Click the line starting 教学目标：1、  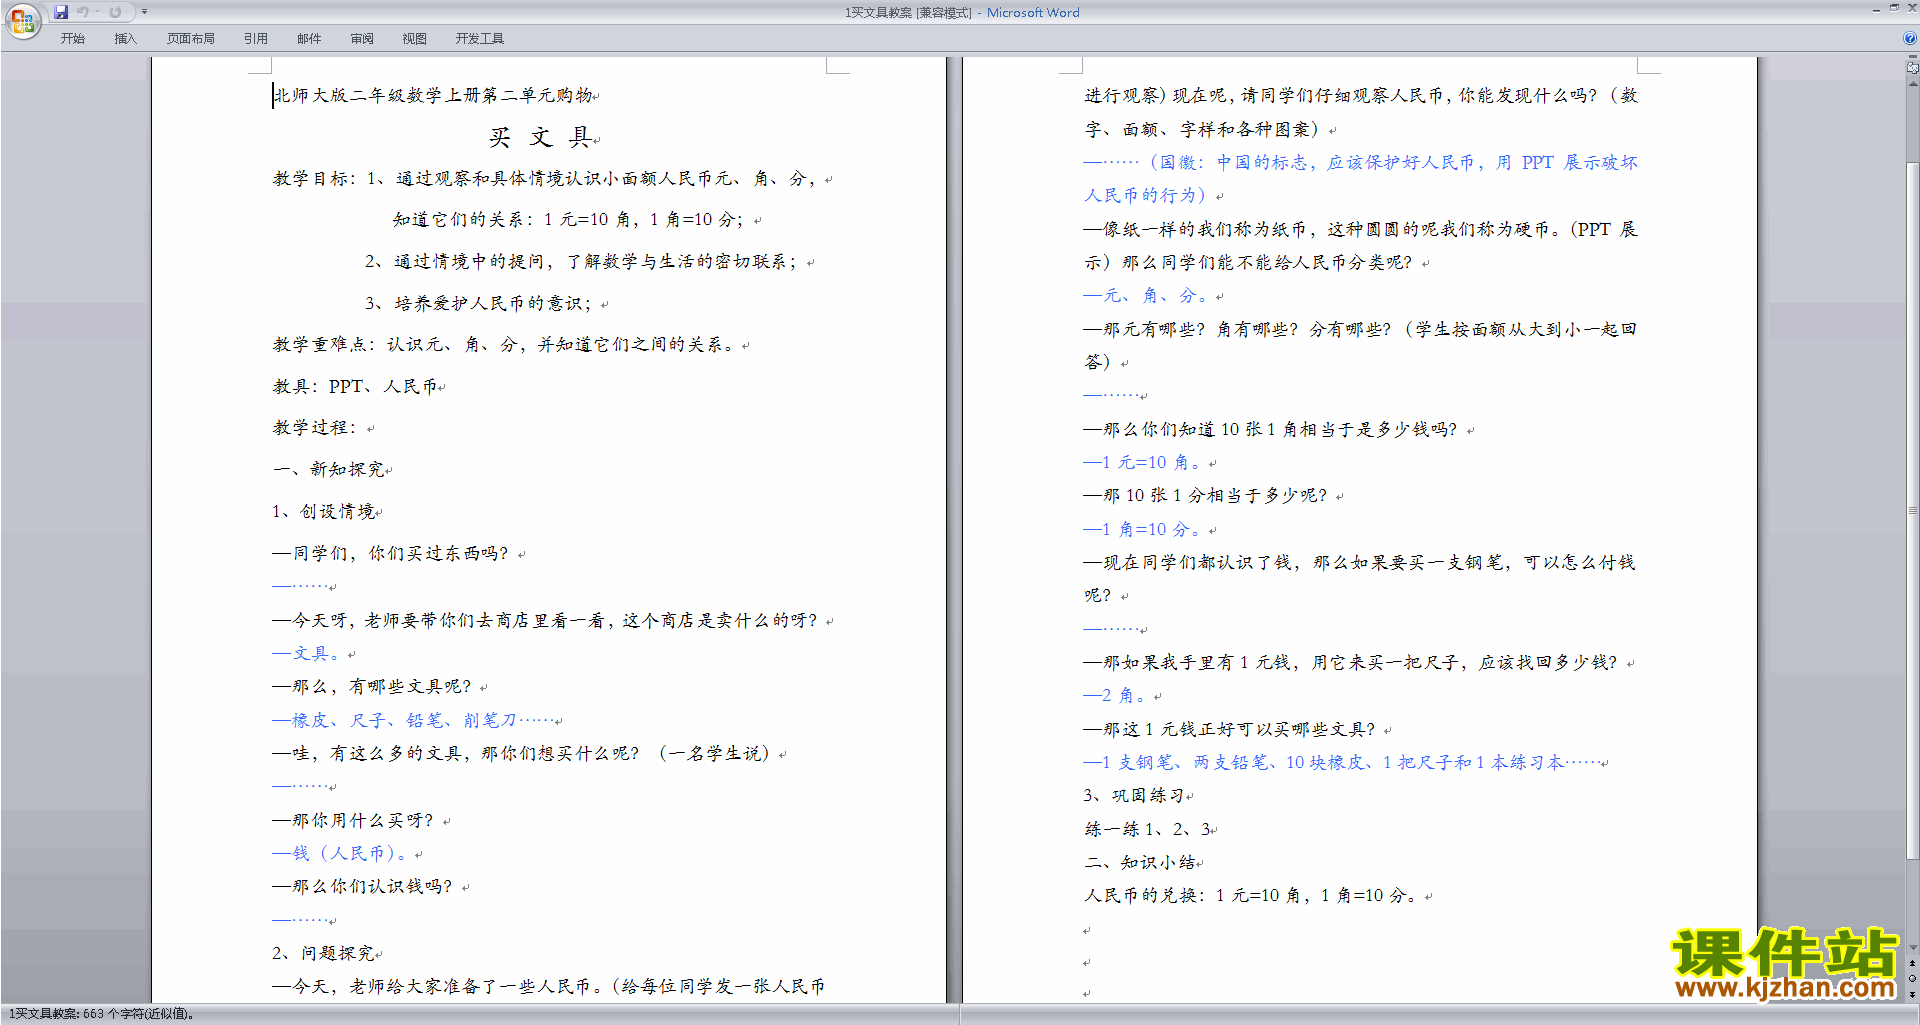(x=545, y=178)
